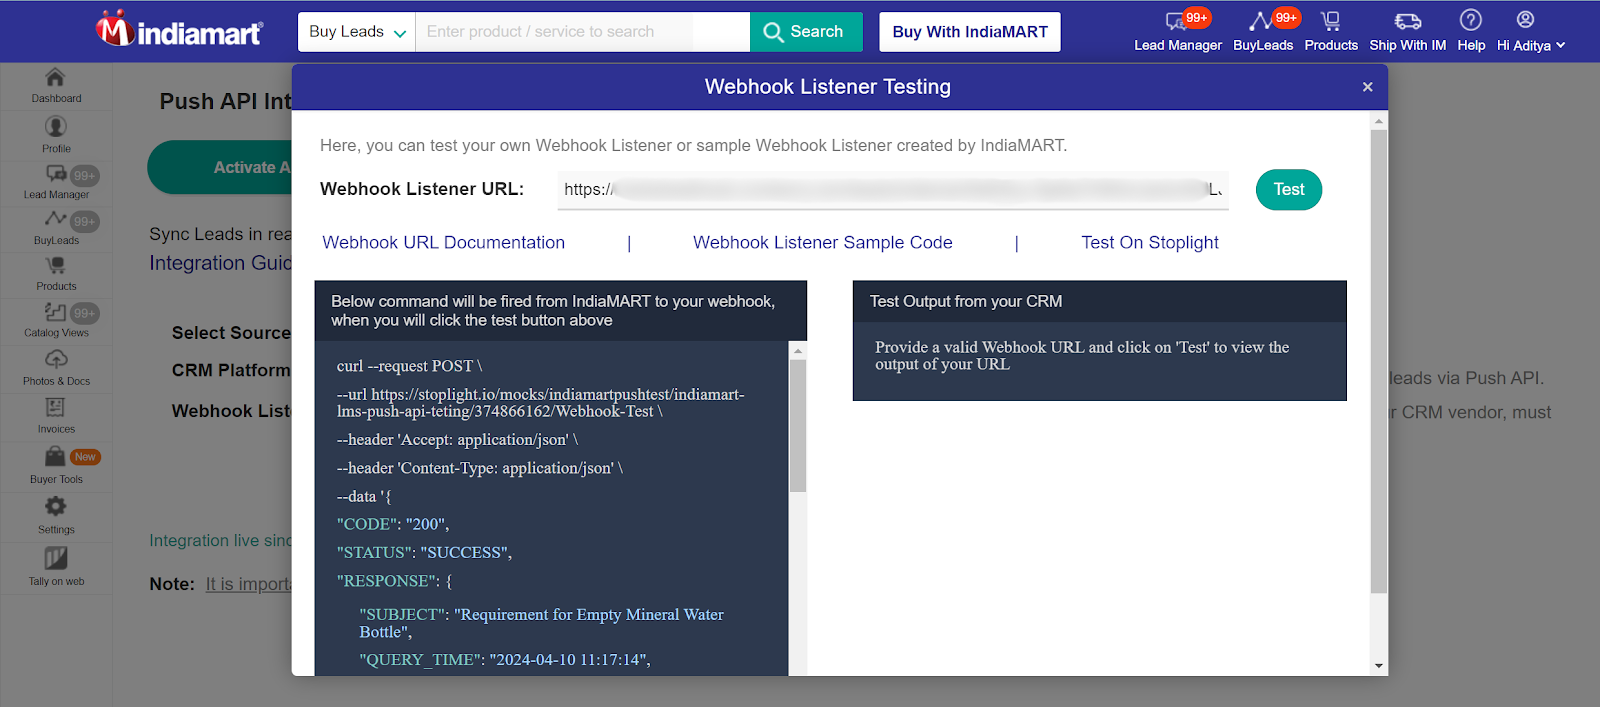Click 'Provide a valid Webhook URL' message

[1082, 356]
